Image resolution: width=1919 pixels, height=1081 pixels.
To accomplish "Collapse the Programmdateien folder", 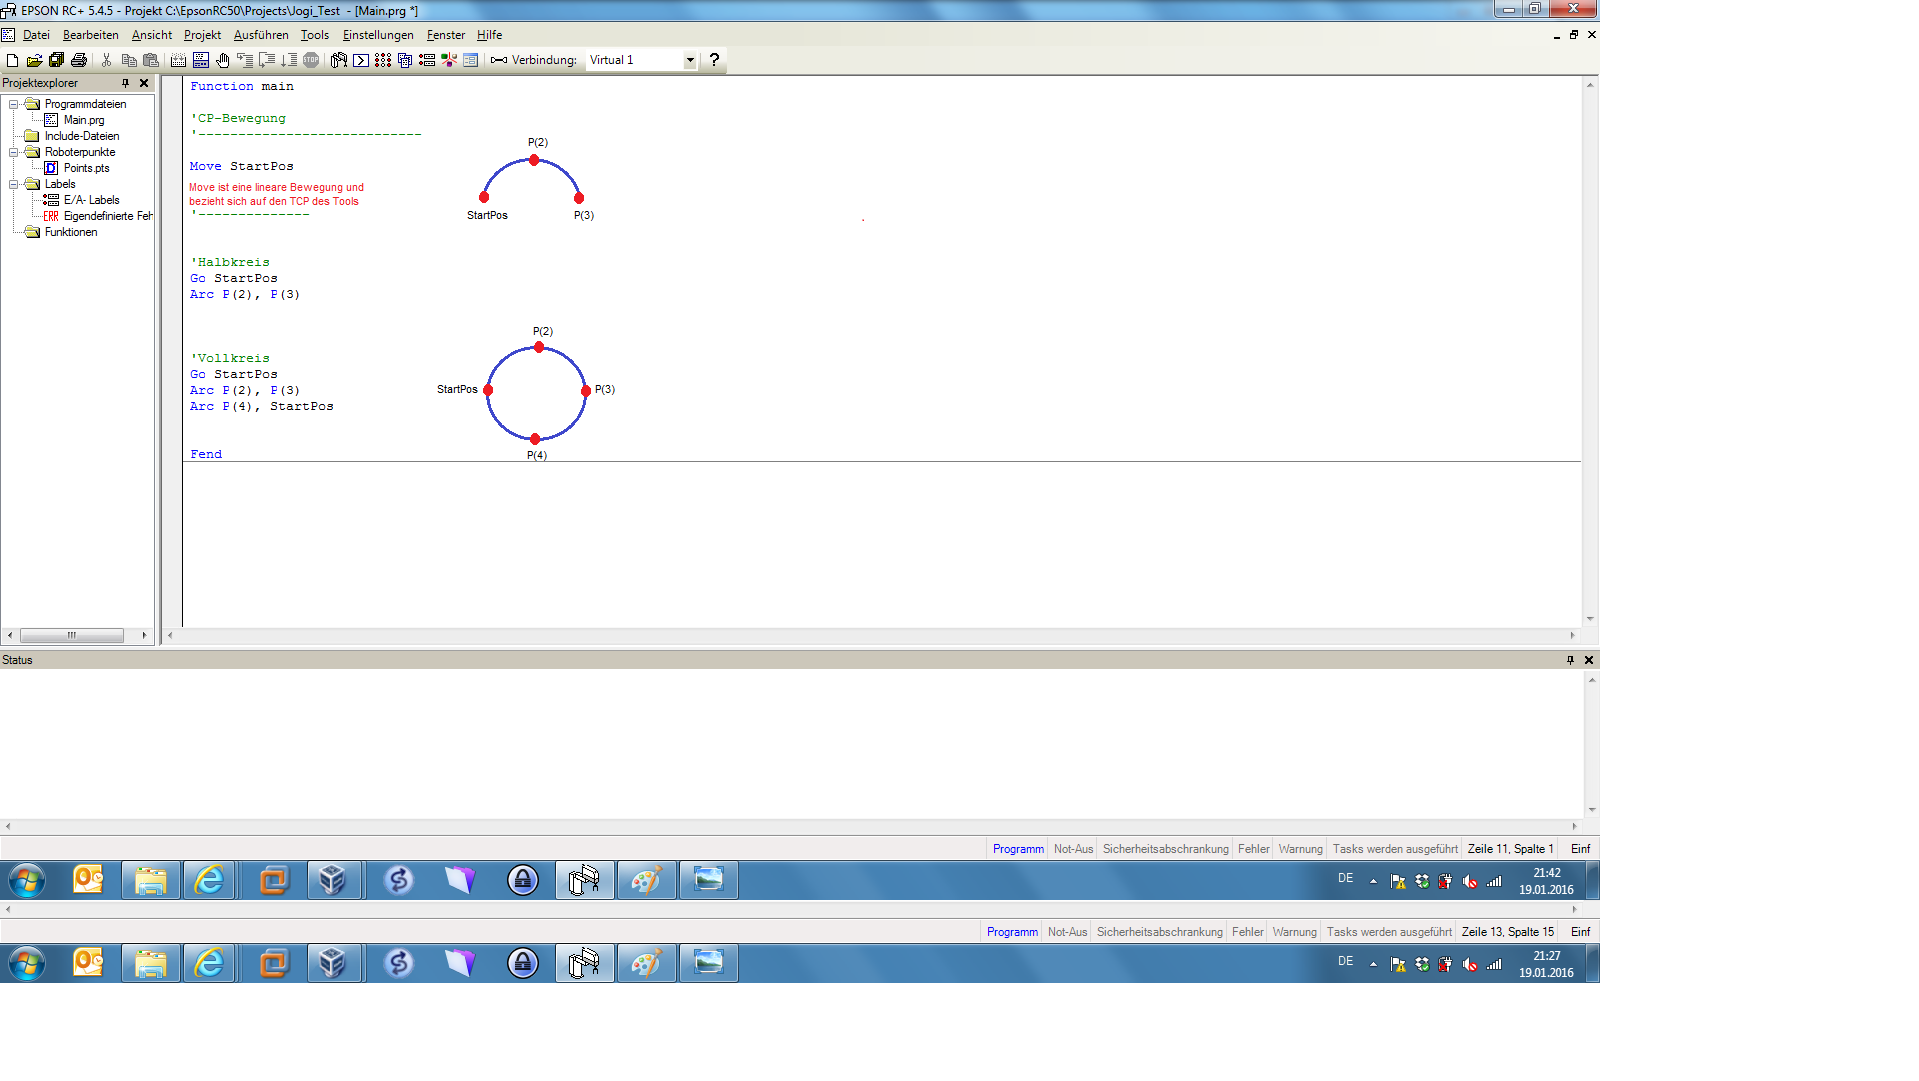I will tap(14, 104).
